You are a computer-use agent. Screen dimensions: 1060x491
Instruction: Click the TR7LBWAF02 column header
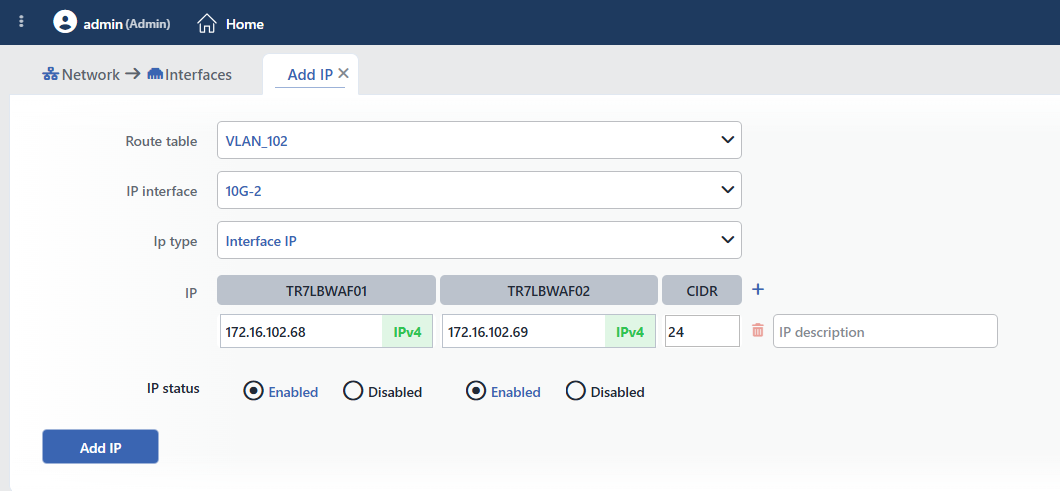(x=549, y=290)
